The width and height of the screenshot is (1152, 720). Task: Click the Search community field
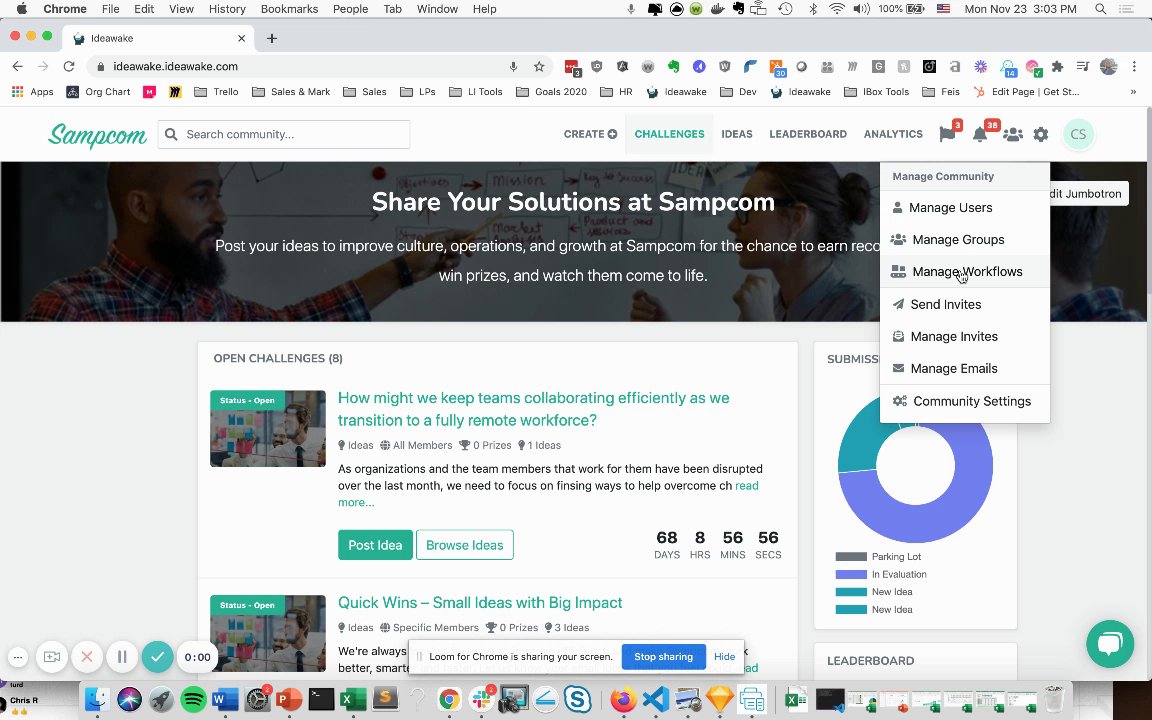tap(284, 134)
